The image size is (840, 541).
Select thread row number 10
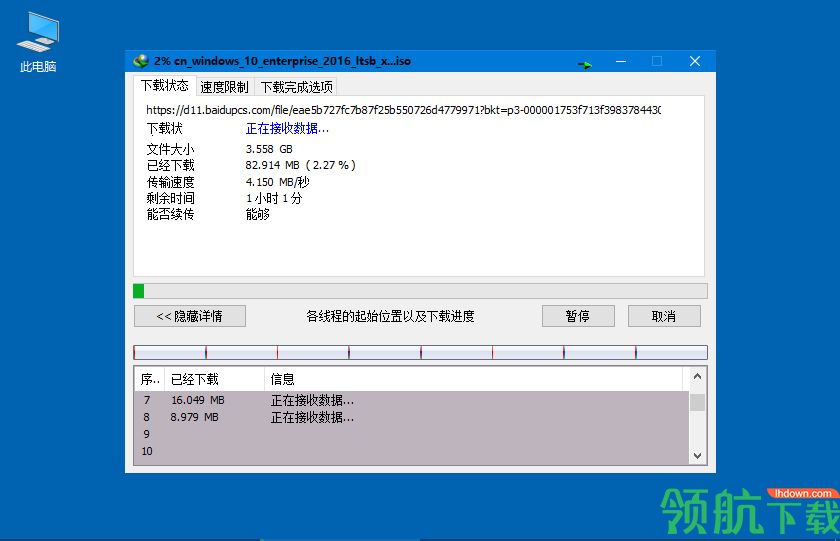click(x=411, y=452)
